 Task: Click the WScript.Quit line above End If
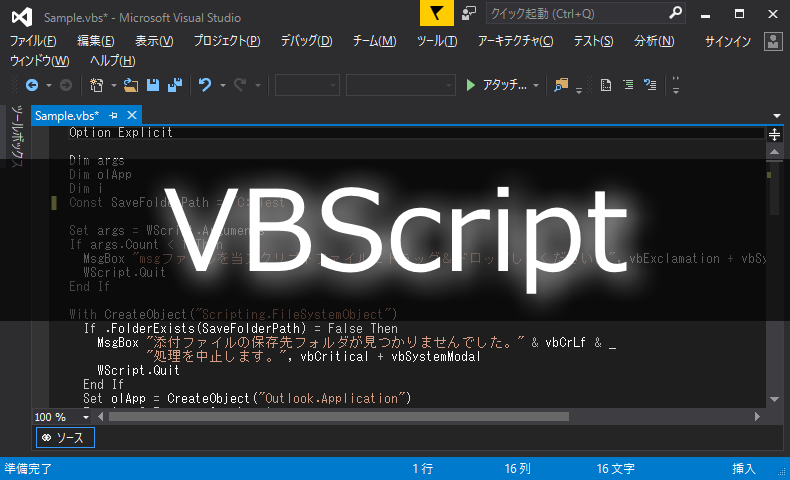coord(138,370)
